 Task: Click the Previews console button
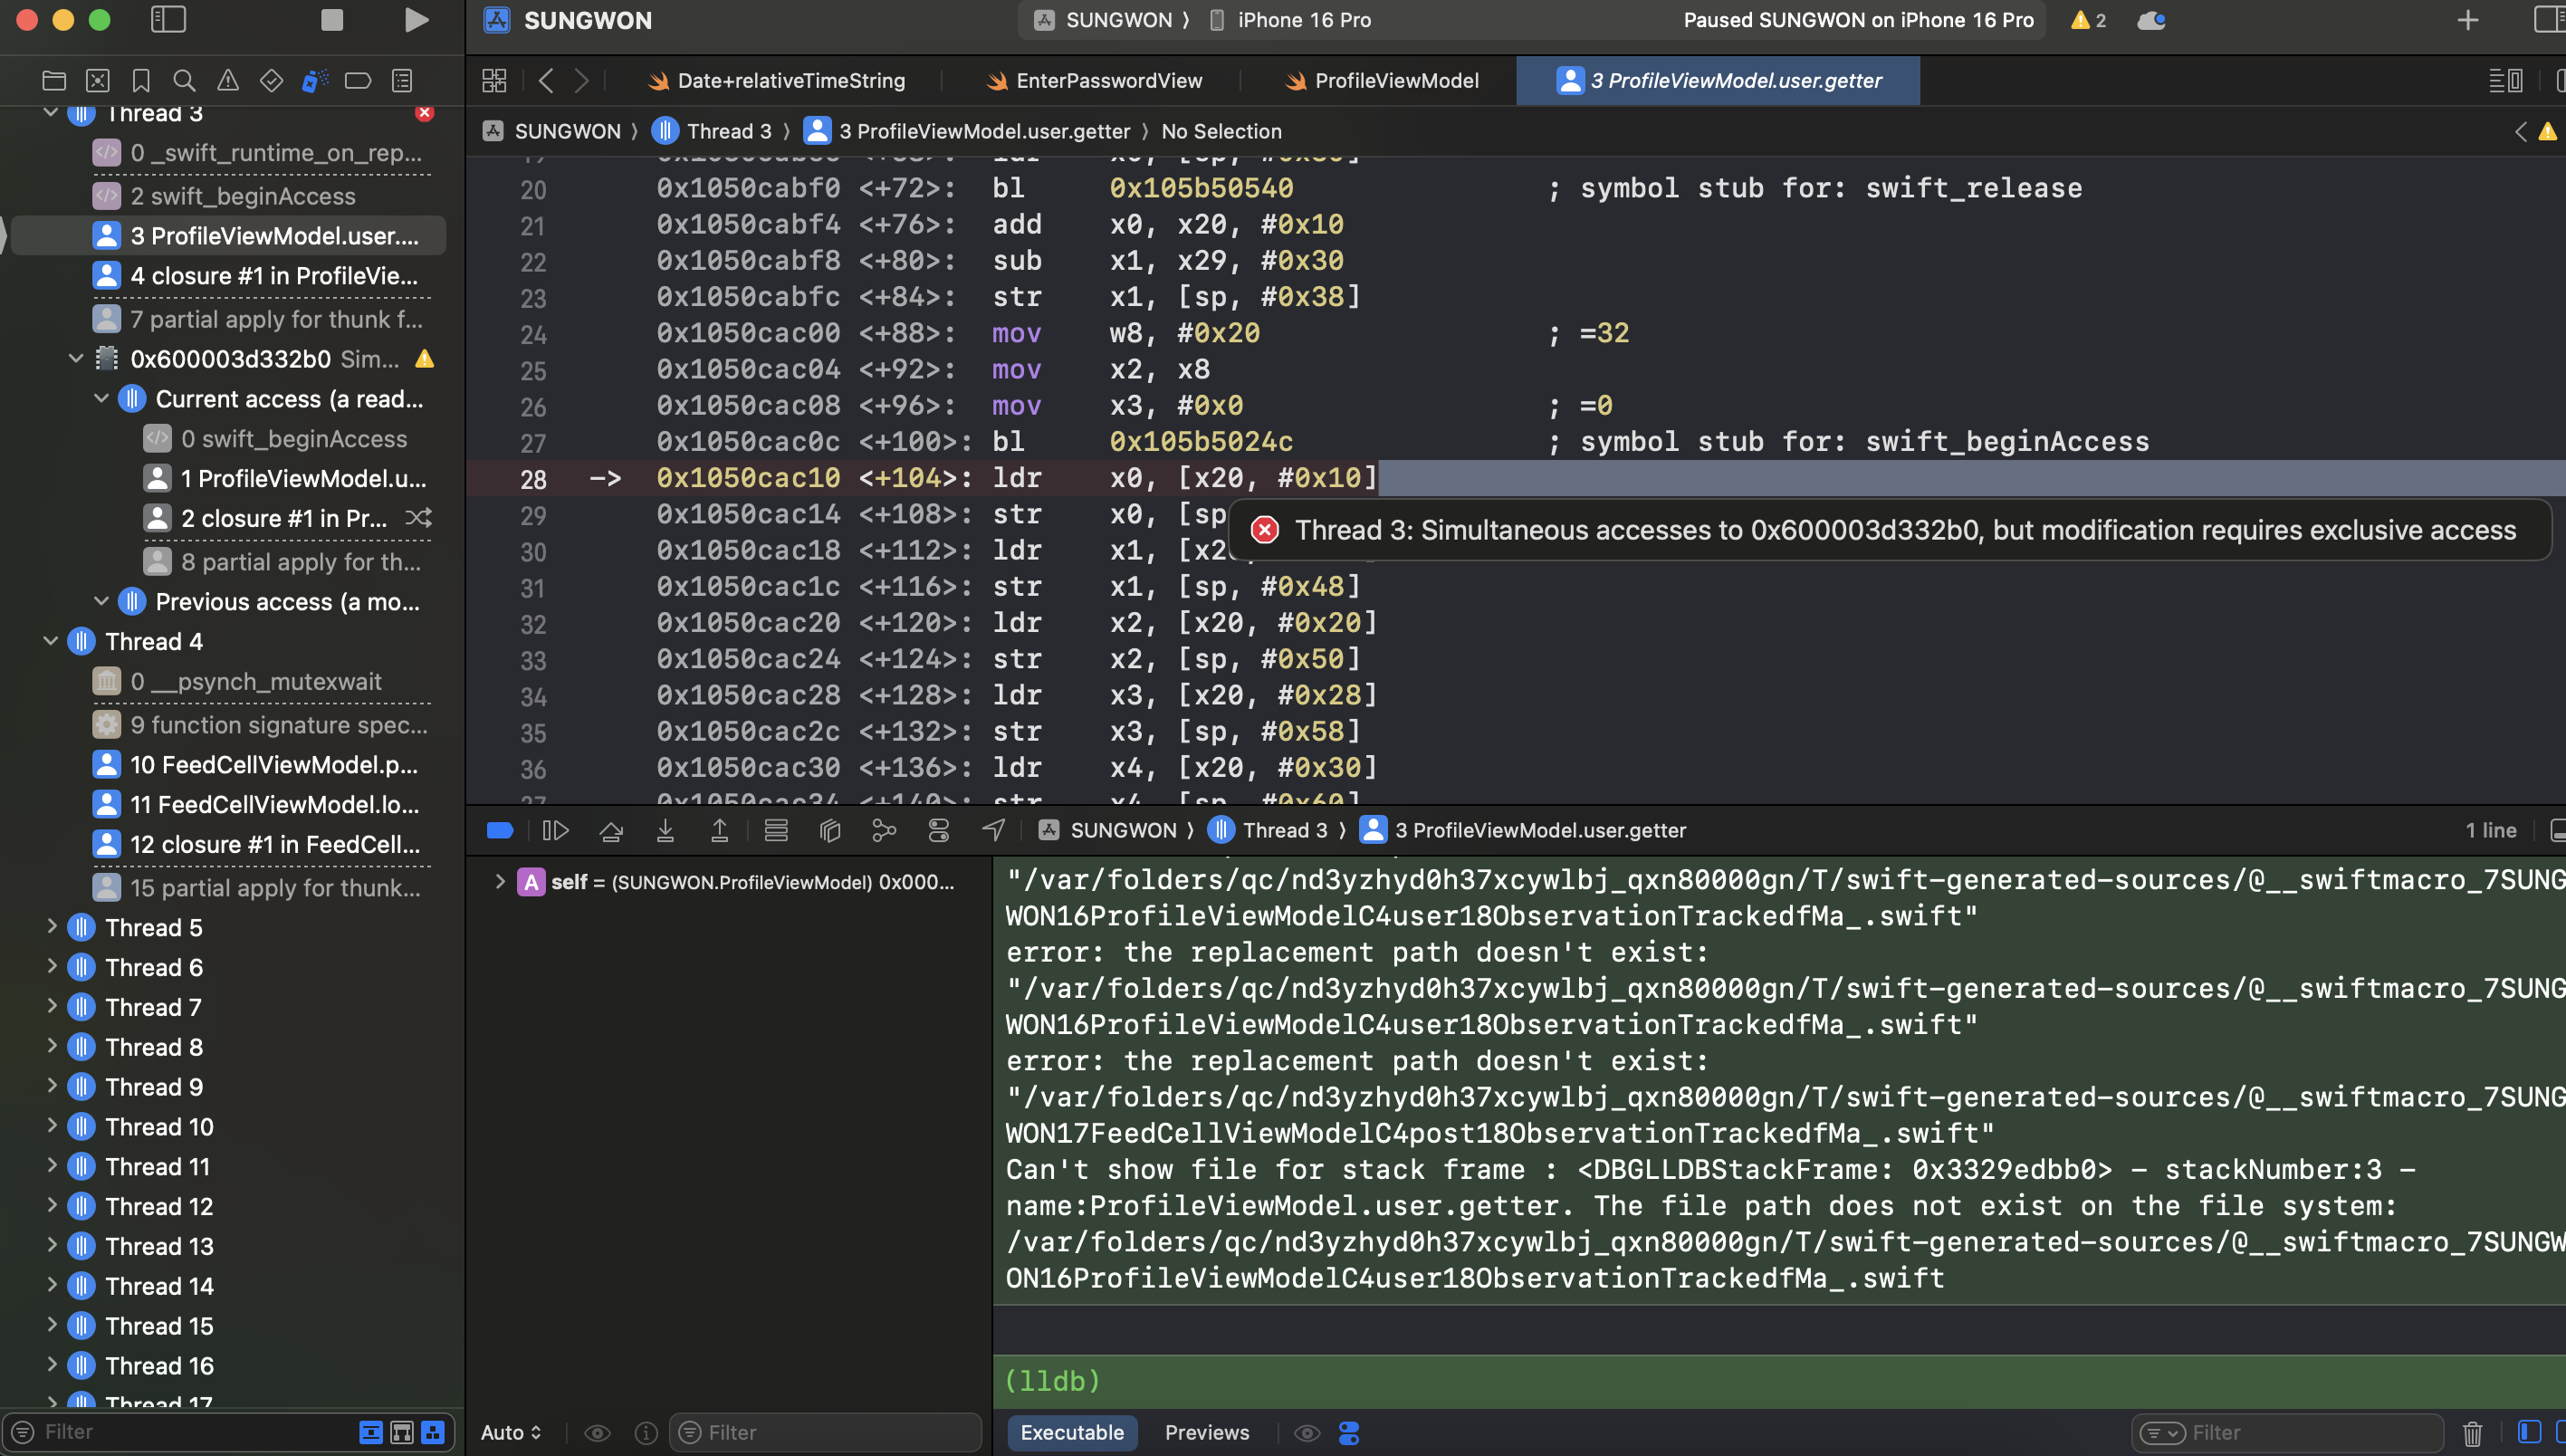1207,1432
